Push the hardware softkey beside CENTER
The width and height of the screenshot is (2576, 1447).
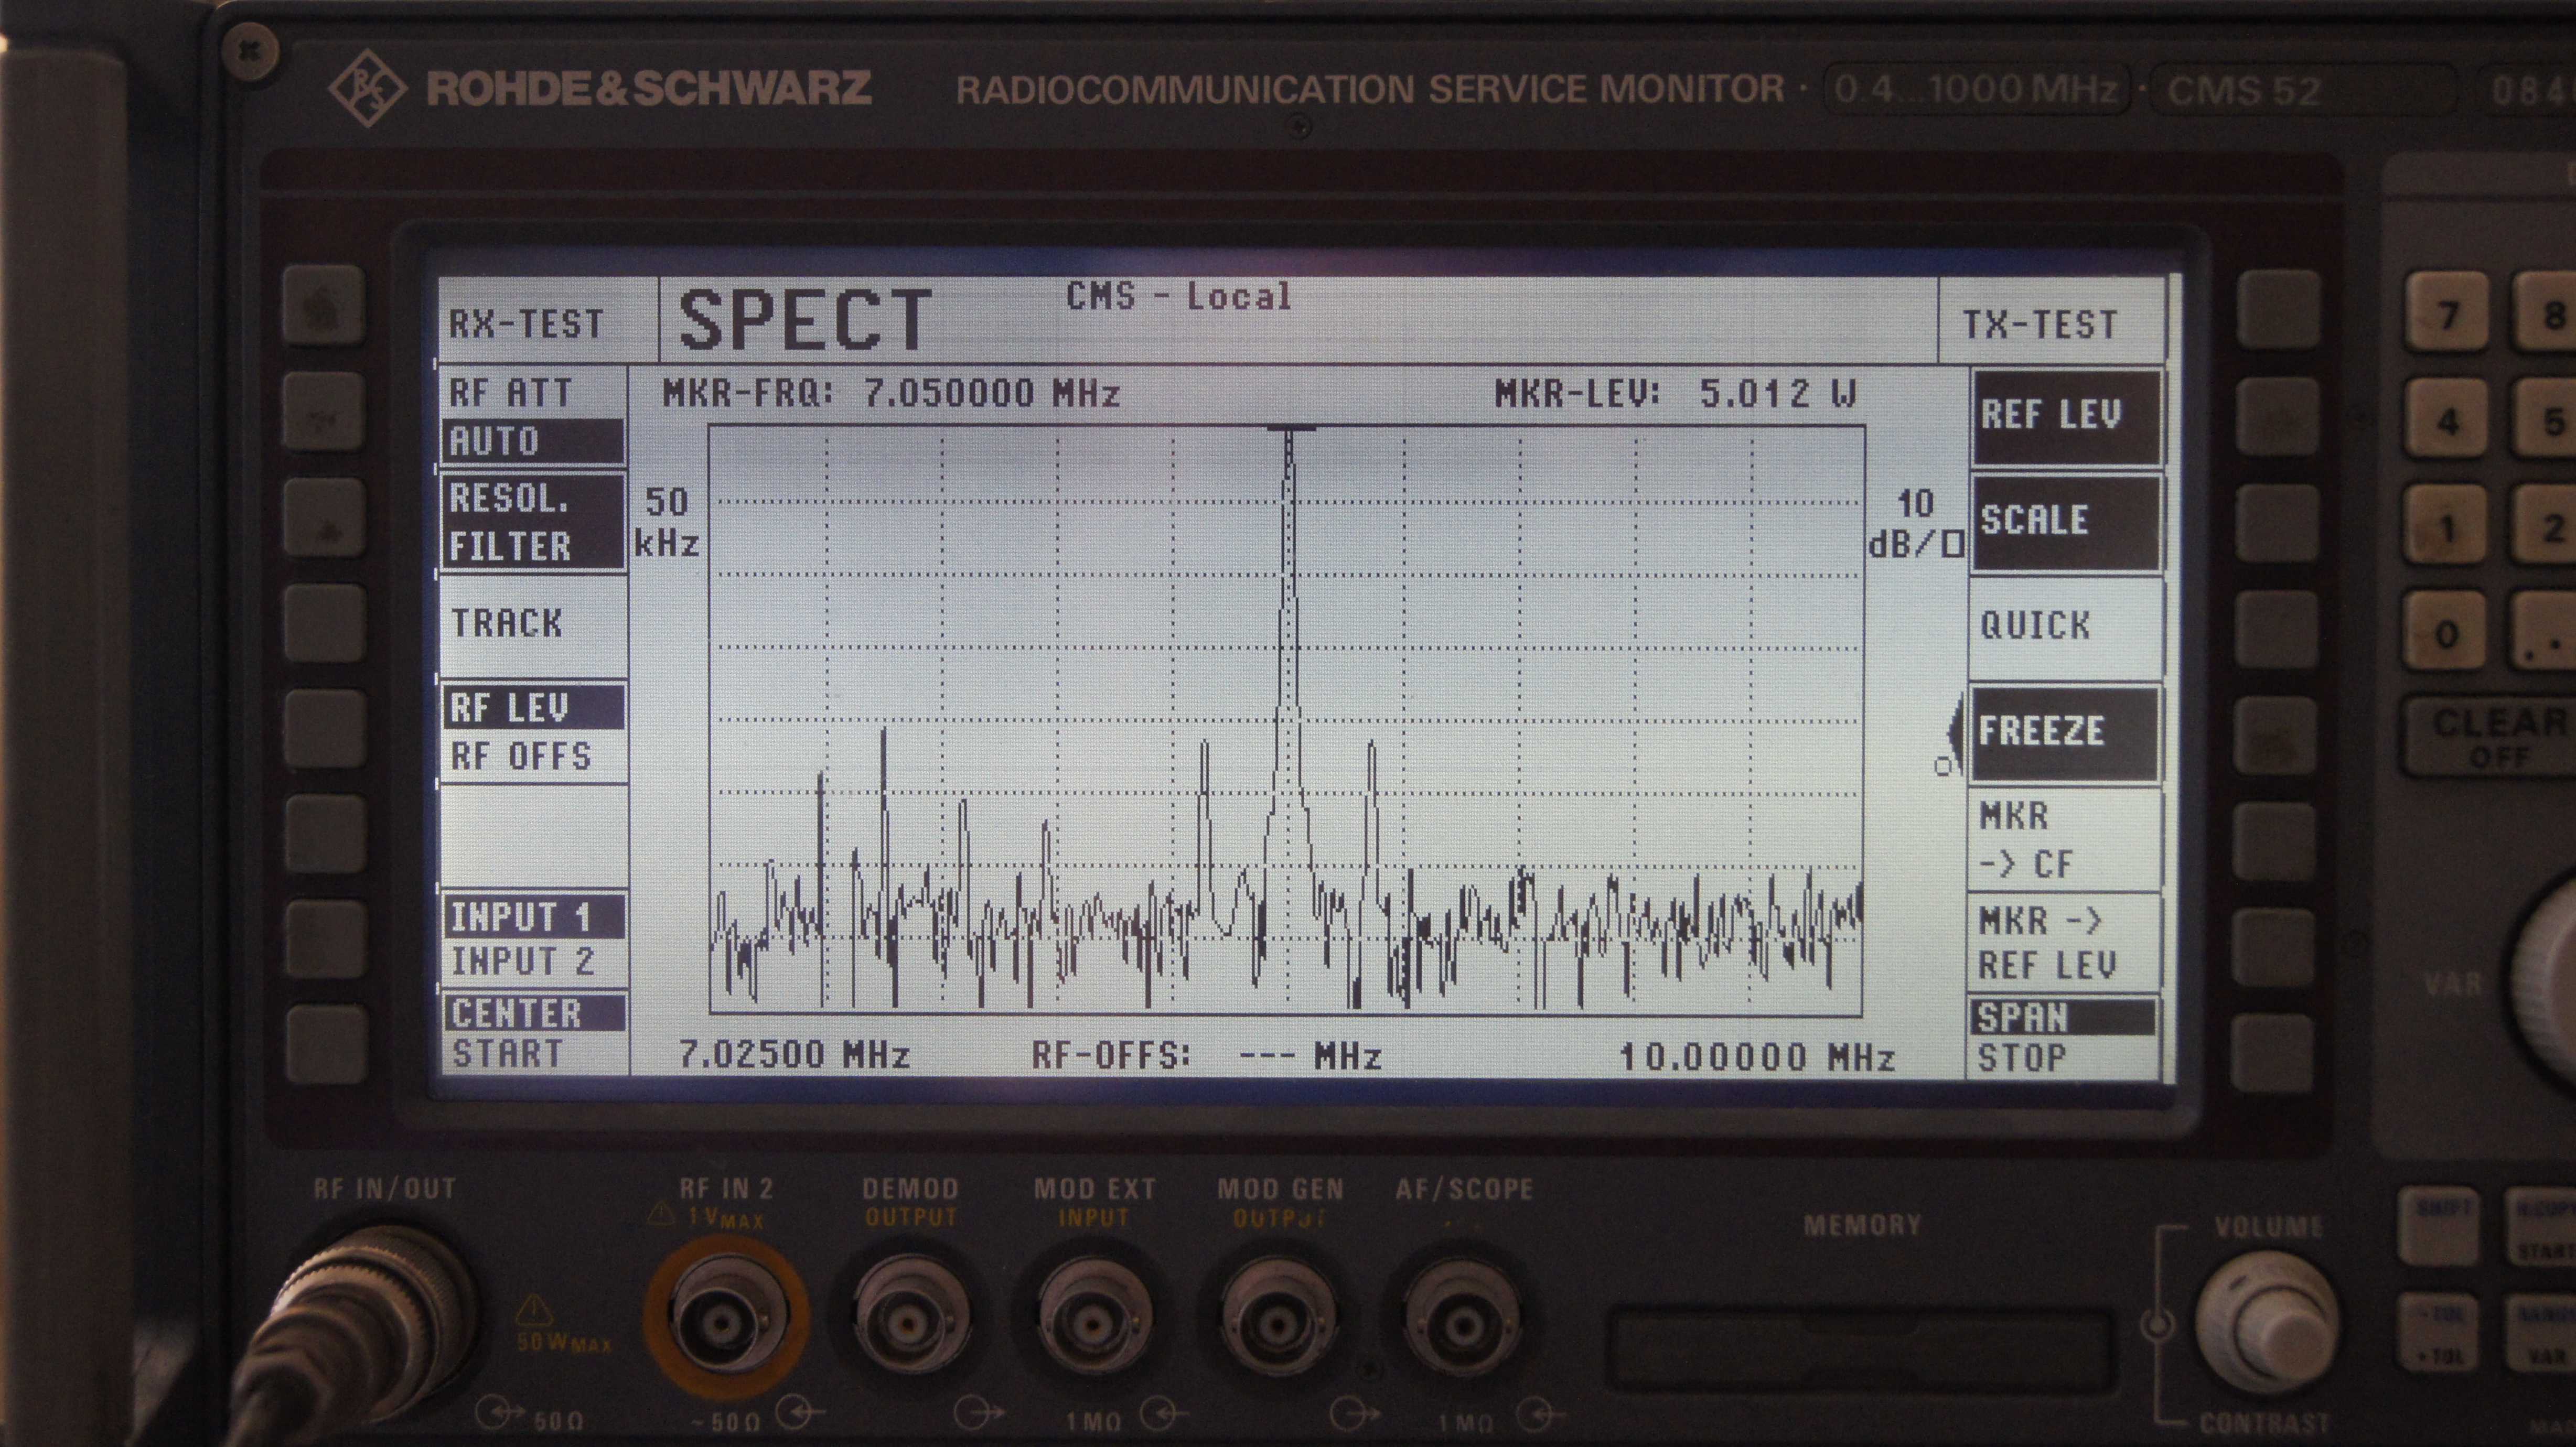point(326,1045)
